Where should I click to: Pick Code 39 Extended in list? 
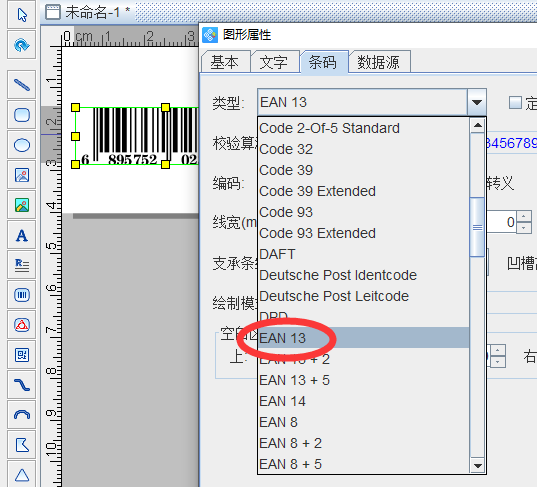[317, 191]
